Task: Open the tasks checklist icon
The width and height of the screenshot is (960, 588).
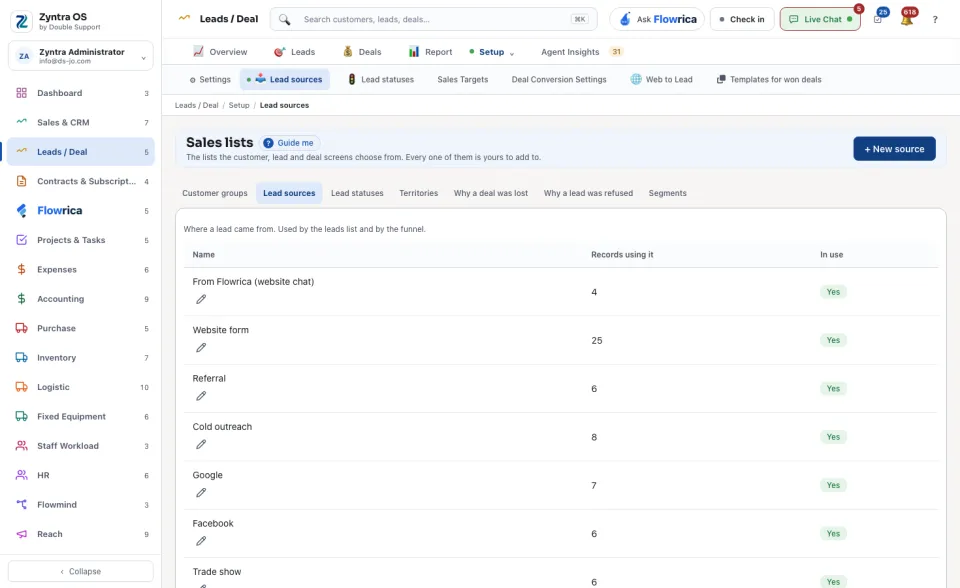Action: pyautogui.click(x=877, y=20)
